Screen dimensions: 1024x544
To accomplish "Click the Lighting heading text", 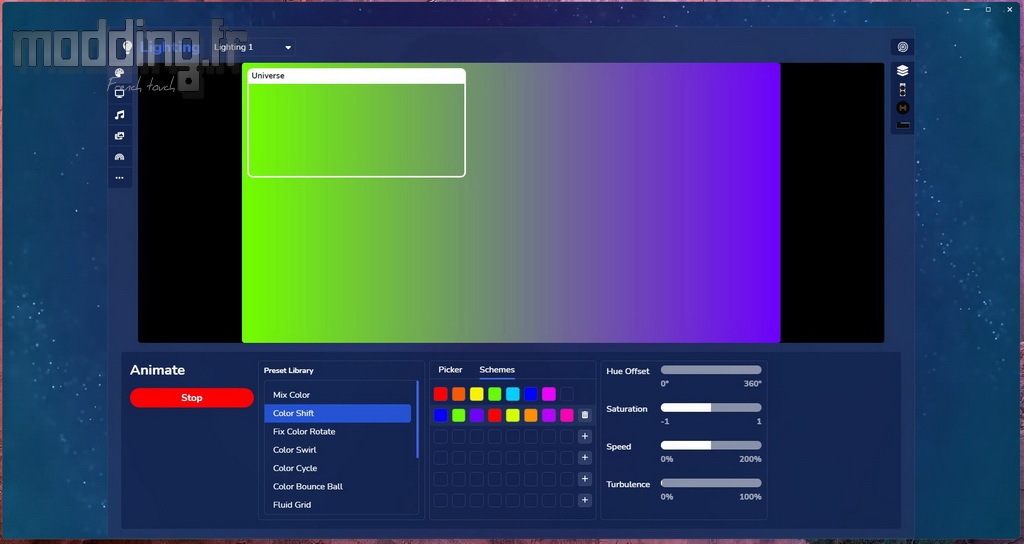I will coord(169,47).
